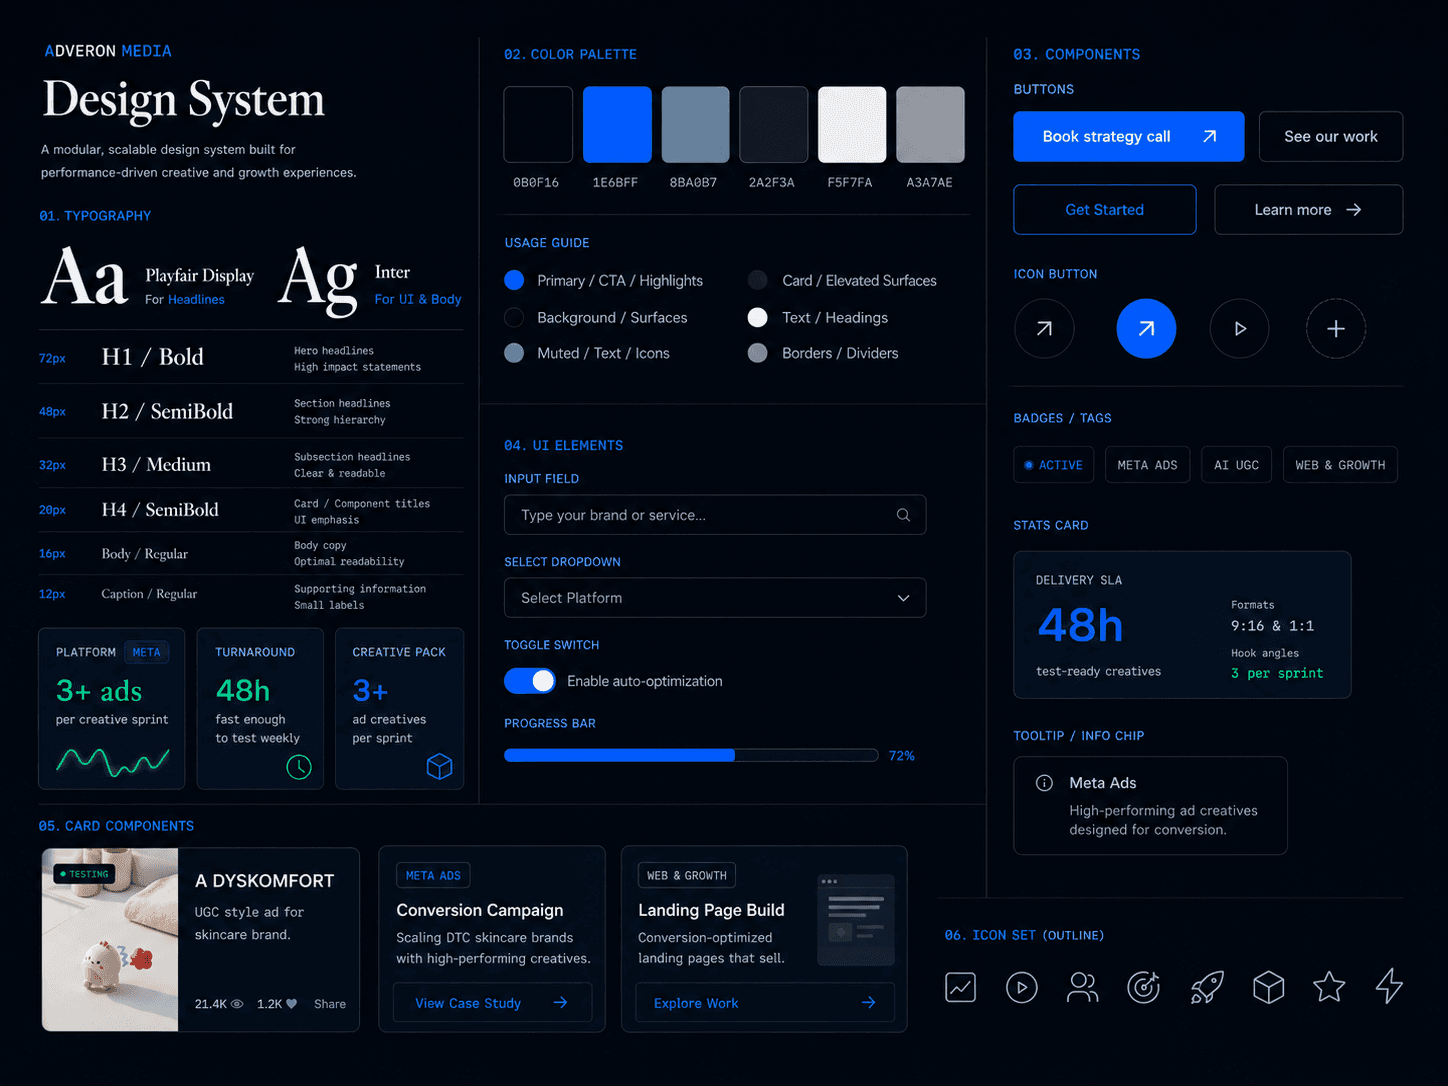Select the WEB & GROWTH badge tag
This screenshot has height=1086, width=1448.
(1340, 465)
